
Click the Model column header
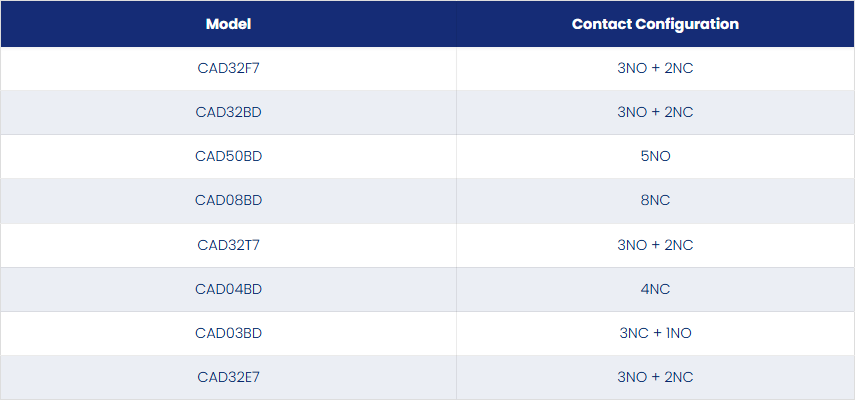point(228,24)
